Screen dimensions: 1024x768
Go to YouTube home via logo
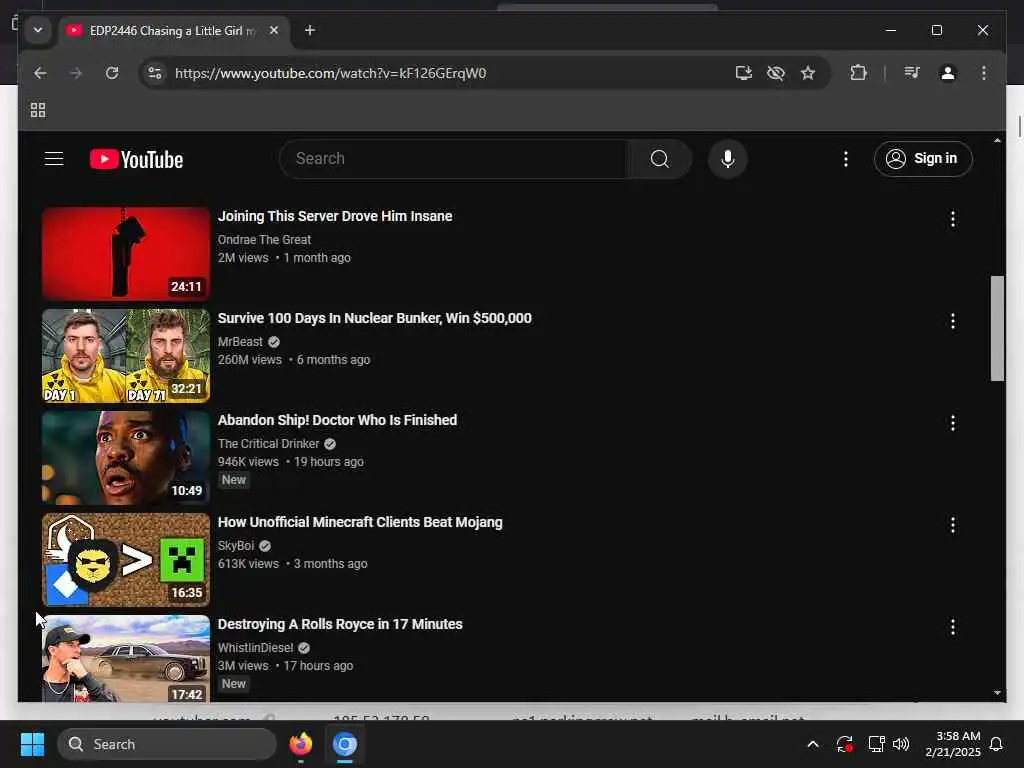click(136, 159)
